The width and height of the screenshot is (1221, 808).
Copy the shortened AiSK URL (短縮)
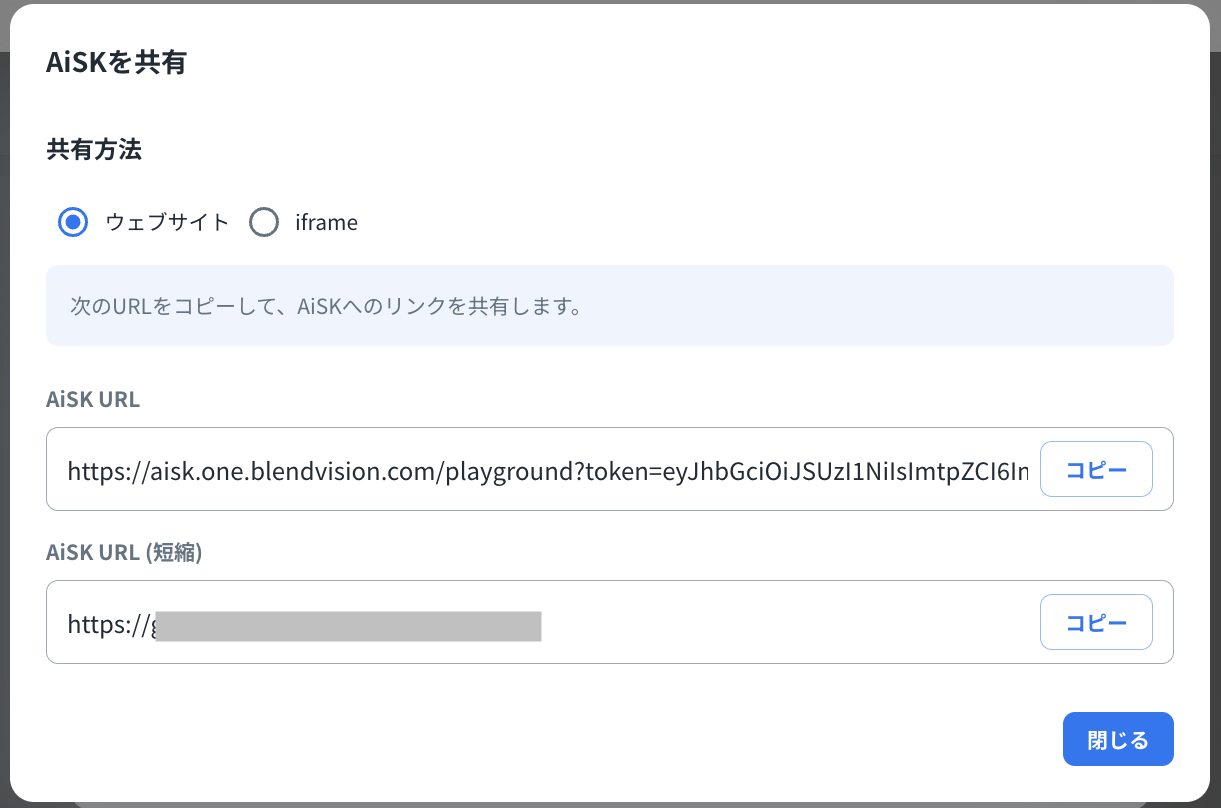point(1096,622)
